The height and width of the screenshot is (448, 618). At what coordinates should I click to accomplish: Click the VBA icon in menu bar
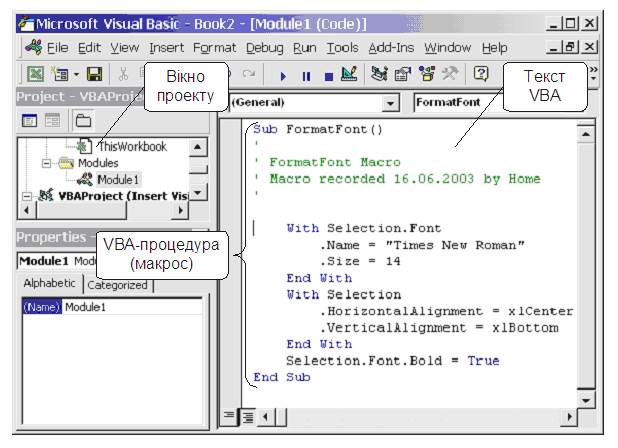click(x=34, y=47)
